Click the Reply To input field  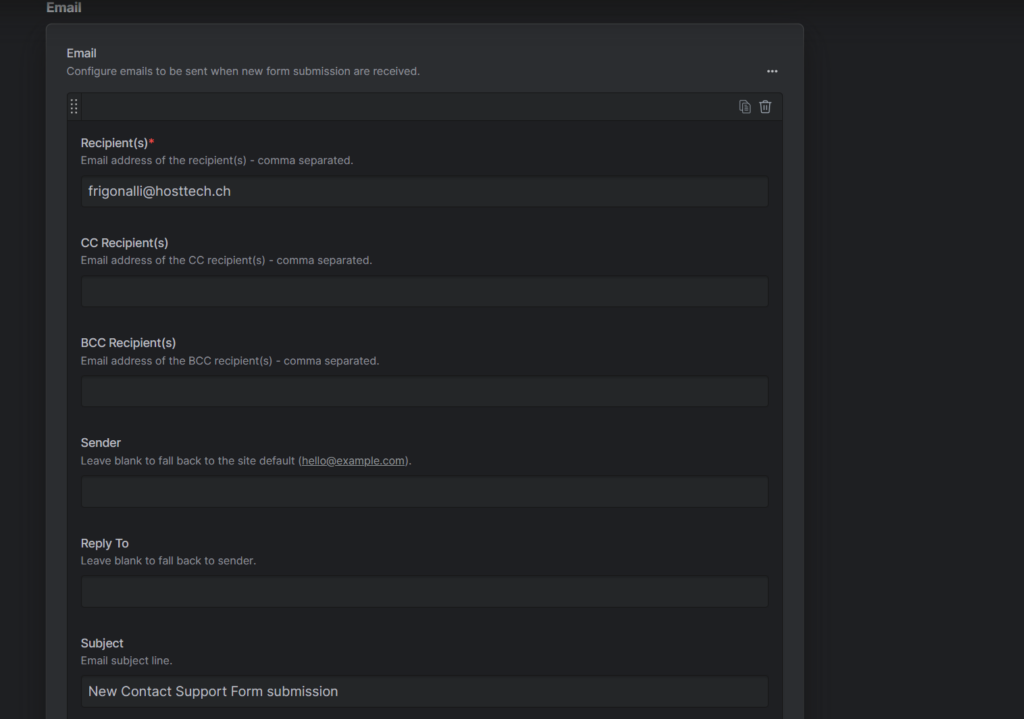pyautogui.click(x=424, y=591)
